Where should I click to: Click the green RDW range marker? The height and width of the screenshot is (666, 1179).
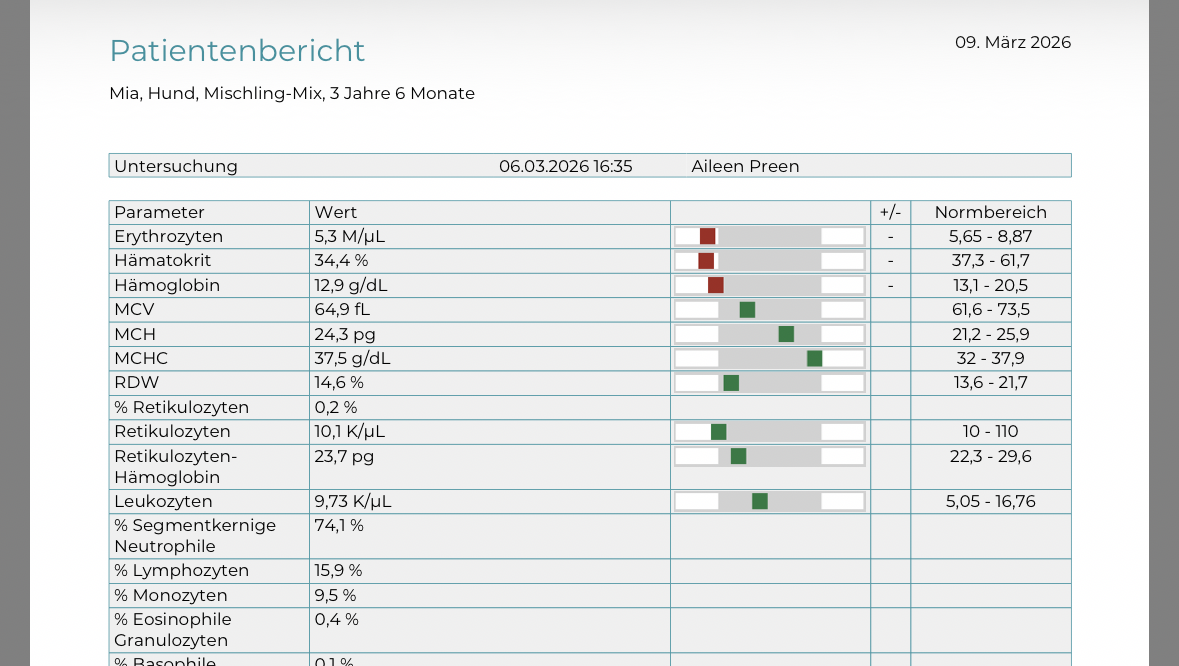pos(731,383)
